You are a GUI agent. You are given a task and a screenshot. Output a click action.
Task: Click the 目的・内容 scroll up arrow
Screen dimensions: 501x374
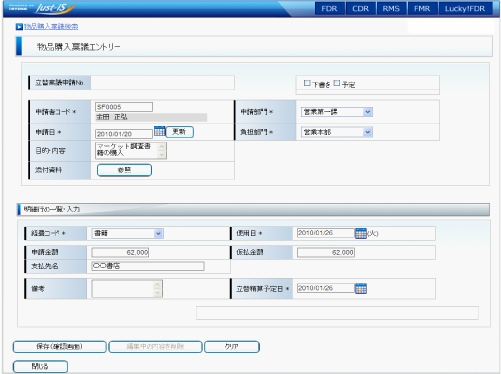[x=162, y=146]
